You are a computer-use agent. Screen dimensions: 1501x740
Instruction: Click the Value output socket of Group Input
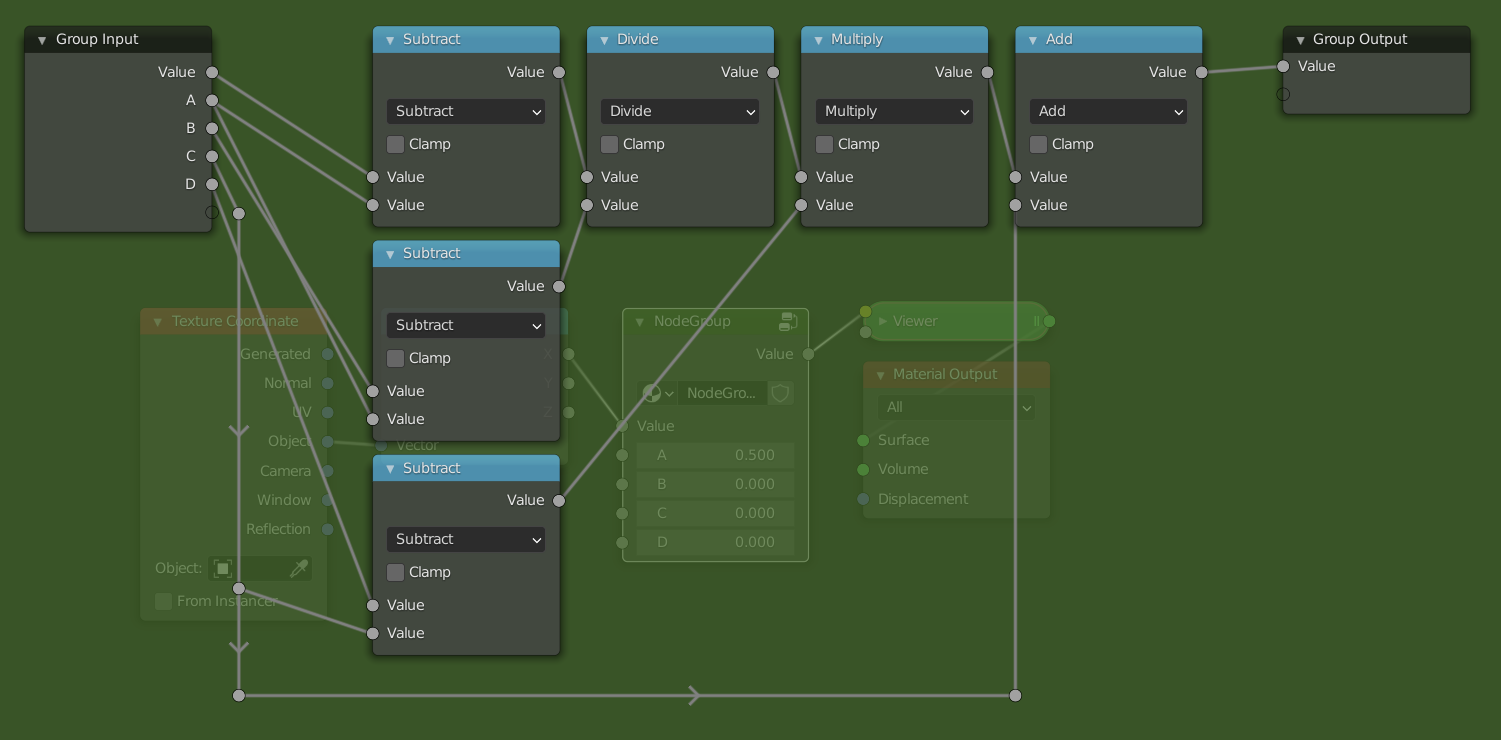pyautogui.click(x=212, y=72)
